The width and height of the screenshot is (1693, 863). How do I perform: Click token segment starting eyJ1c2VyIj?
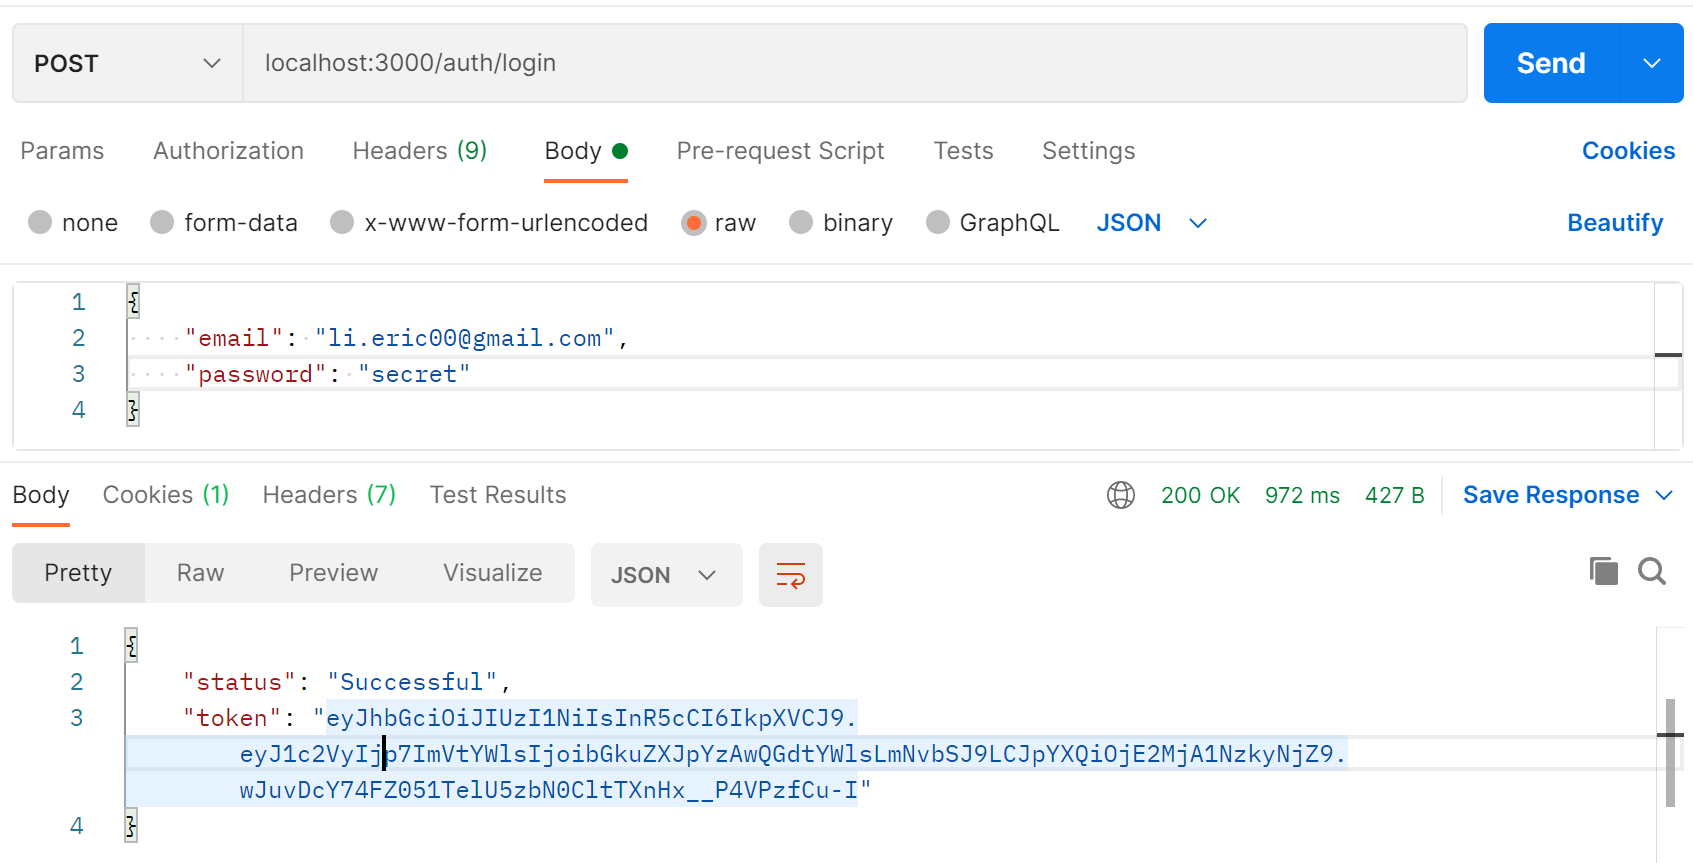pyautogui.click(x=793, y=754)
